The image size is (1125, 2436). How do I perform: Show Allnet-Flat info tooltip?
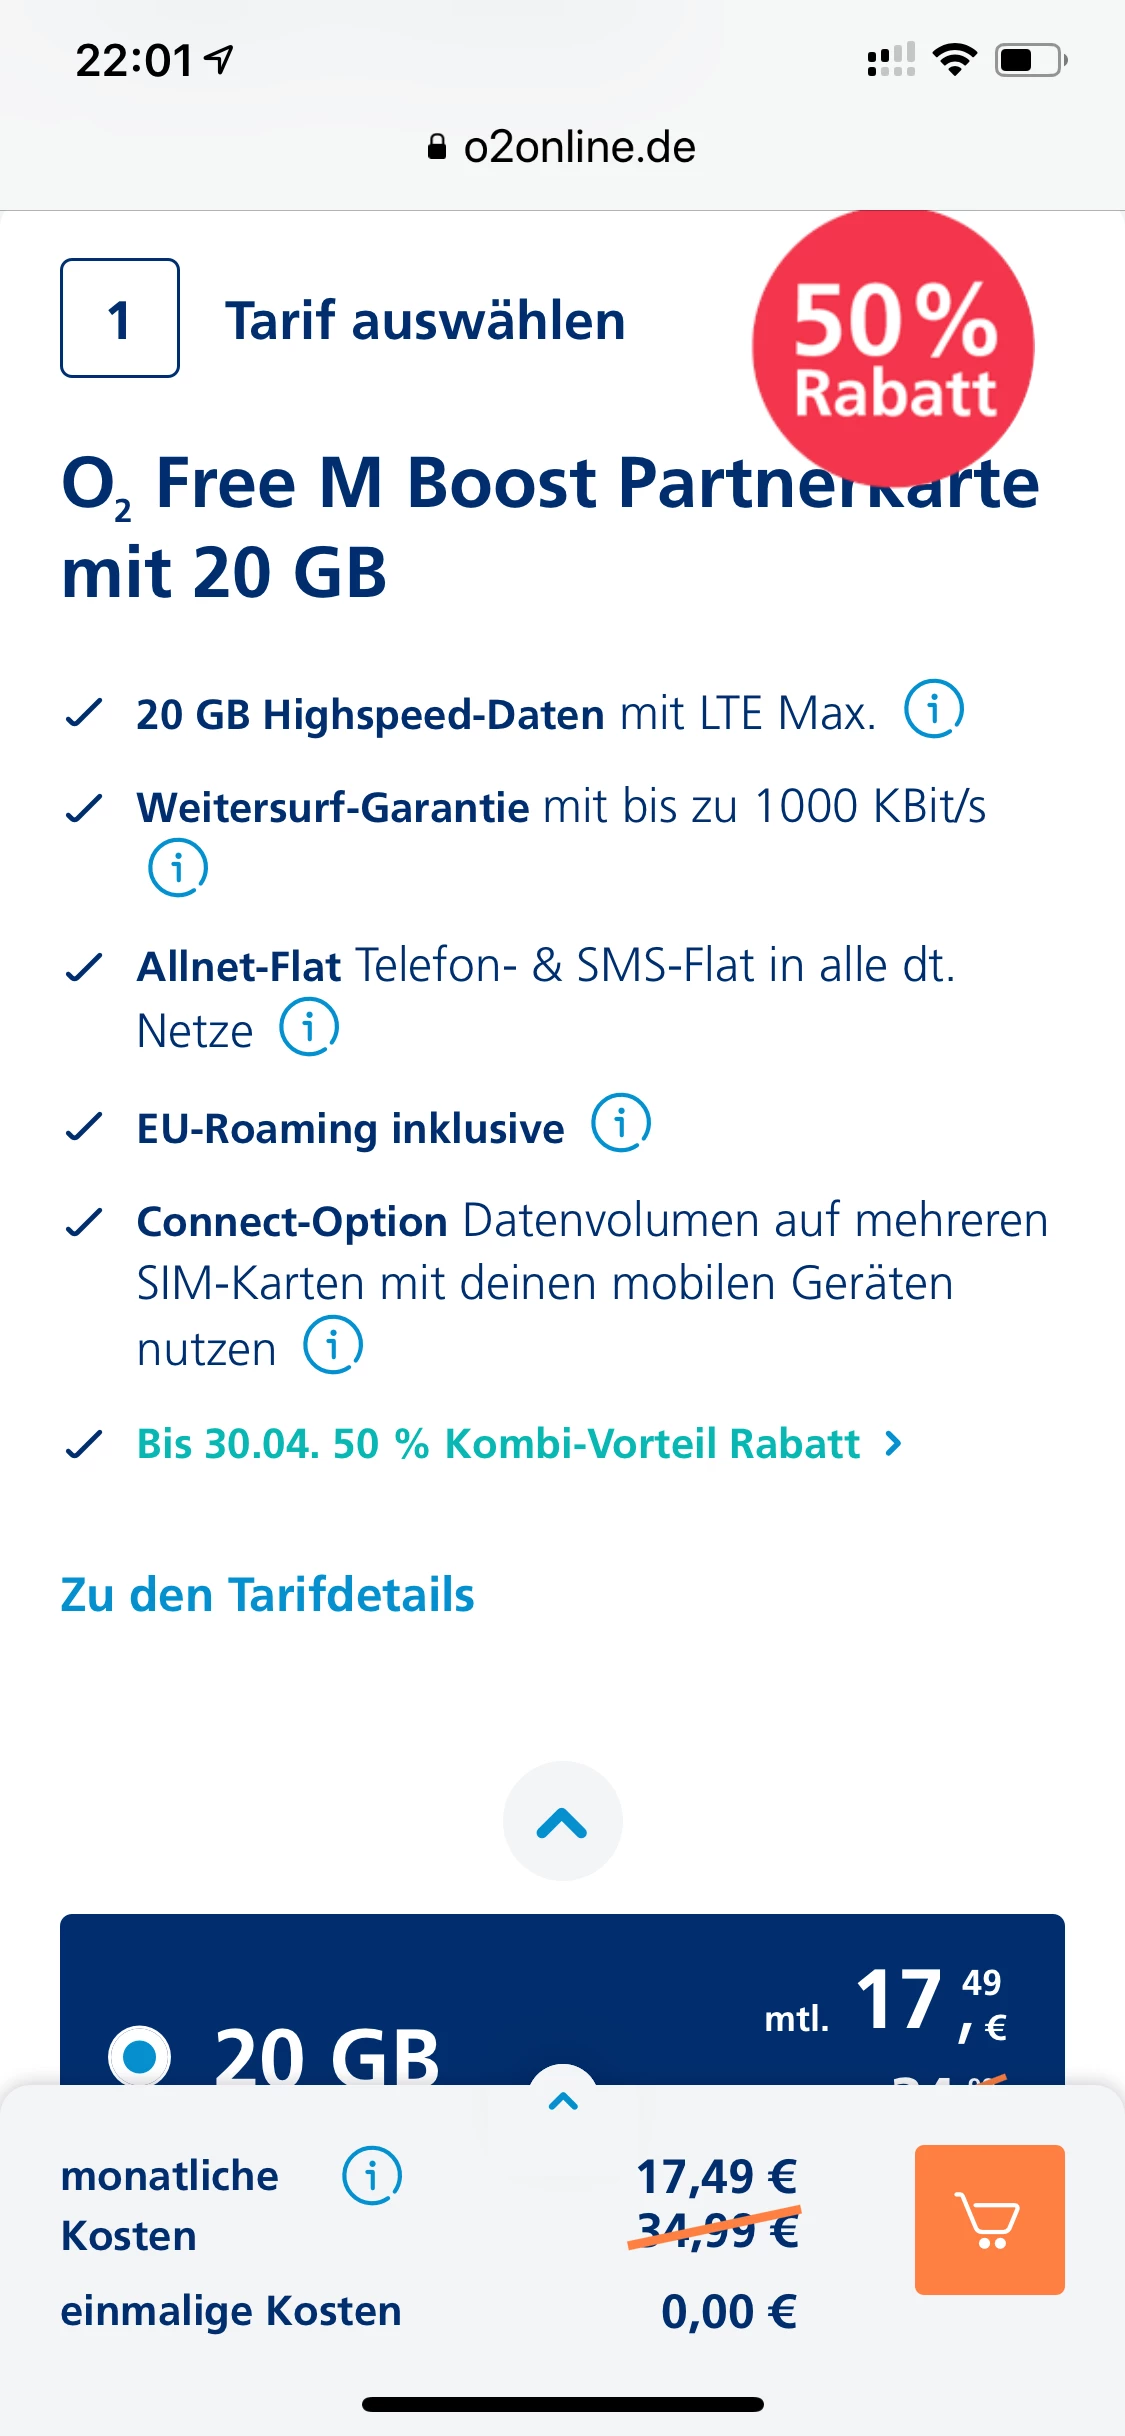309,1027
